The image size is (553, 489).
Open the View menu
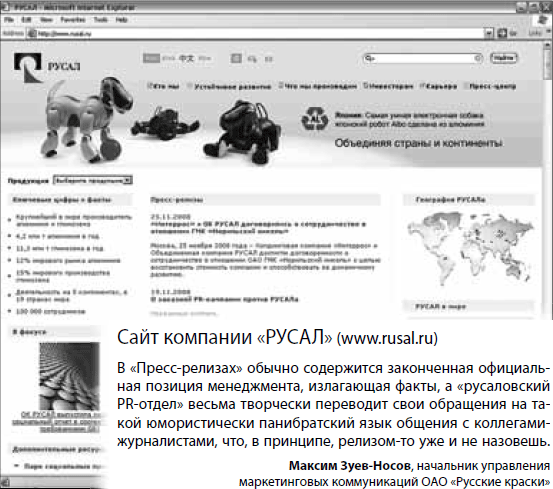coord(46,20)
